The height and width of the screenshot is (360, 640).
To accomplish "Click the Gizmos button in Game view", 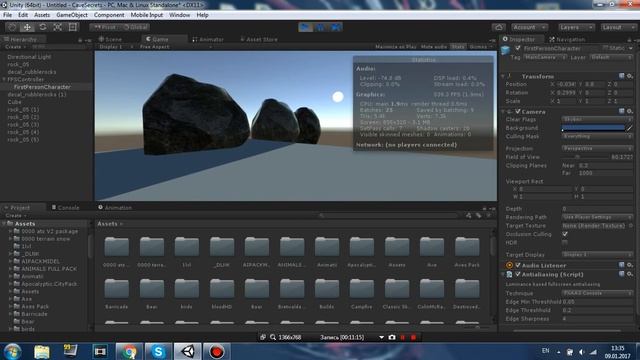I will point(480,47).
